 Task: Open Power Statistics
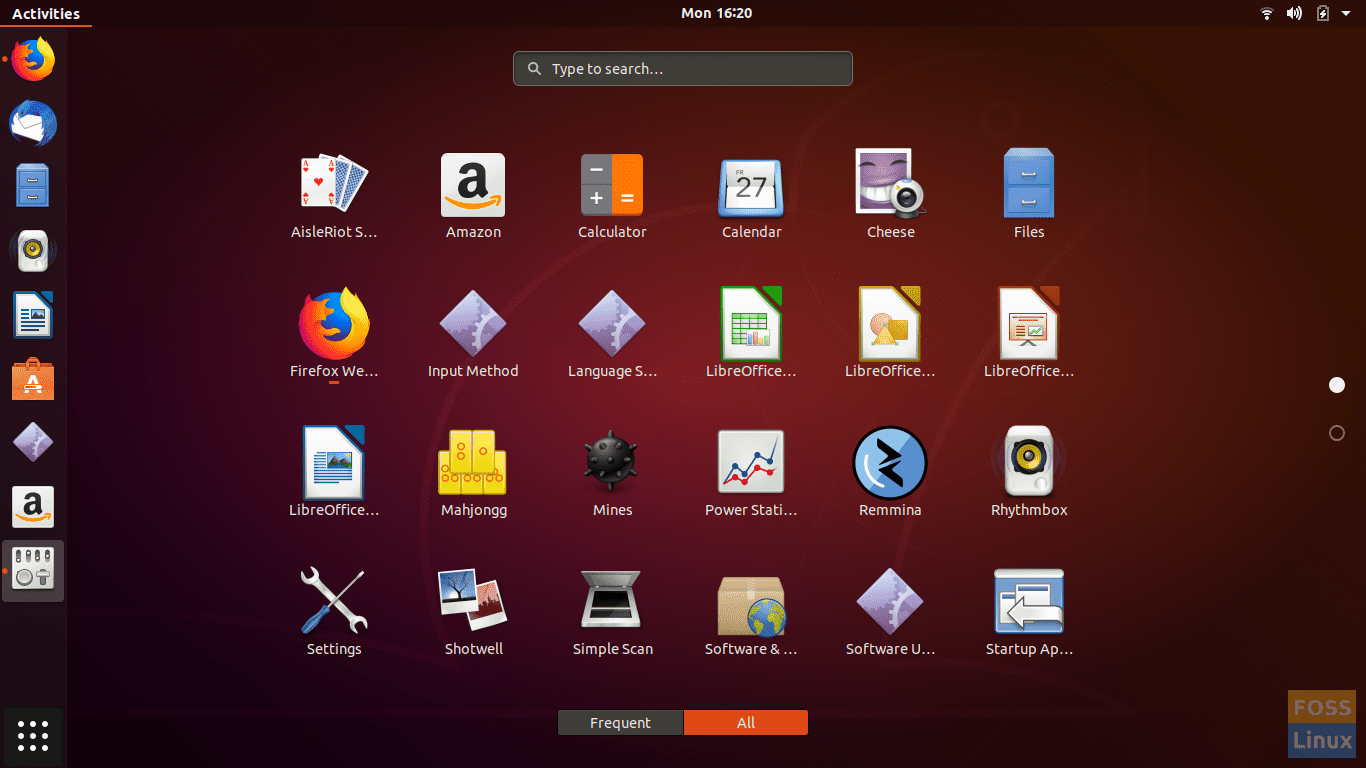coord(751,462)
